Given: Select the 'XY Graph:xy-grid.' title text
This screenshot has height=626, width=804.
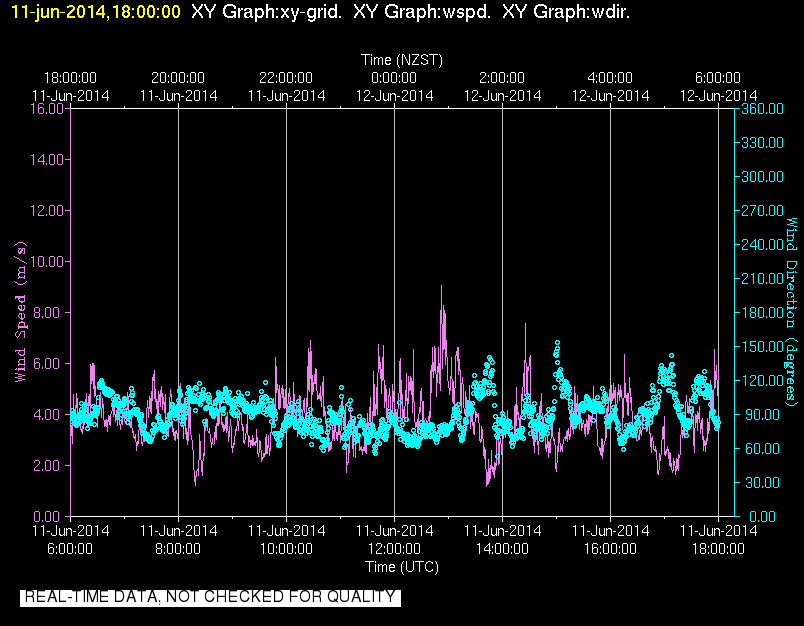Looking at the screenshot, I should (x=267, y=12).
